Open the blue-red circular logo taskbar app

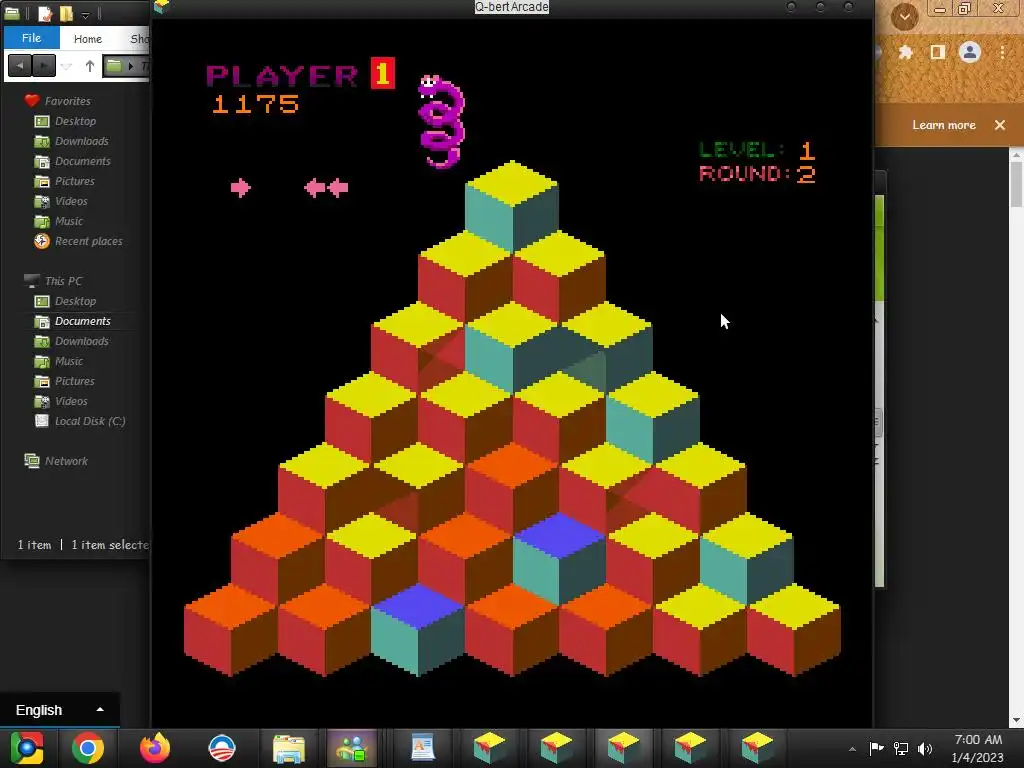(x=221, y=748)
